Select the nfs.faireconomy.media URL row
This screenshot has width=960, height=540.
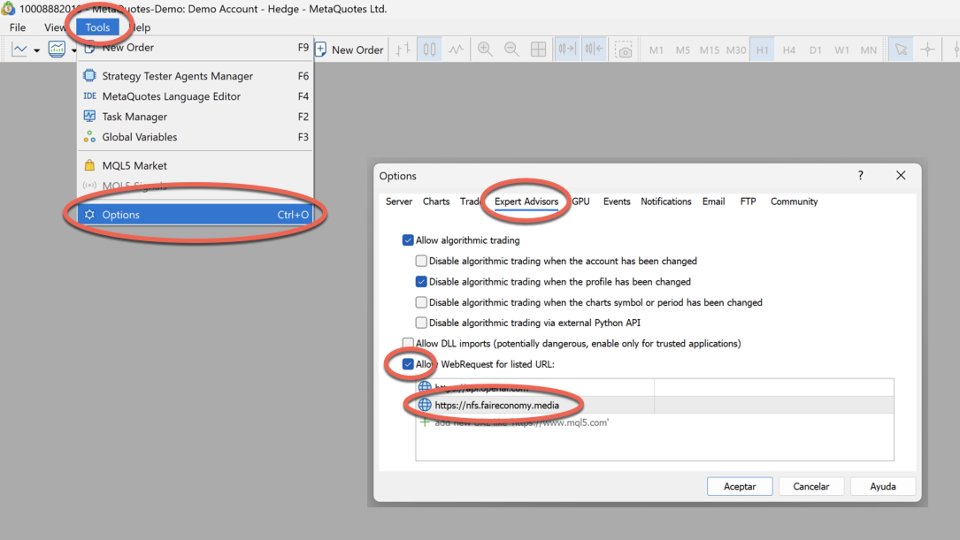click(654, 405)
